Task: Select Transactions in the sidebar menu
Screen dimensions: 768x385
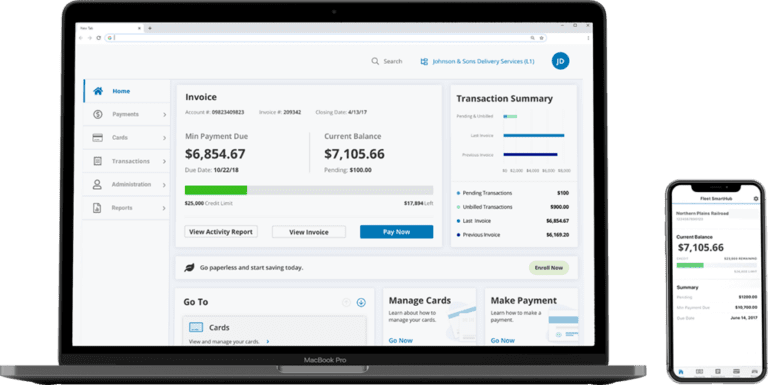Action: point(127,161)
